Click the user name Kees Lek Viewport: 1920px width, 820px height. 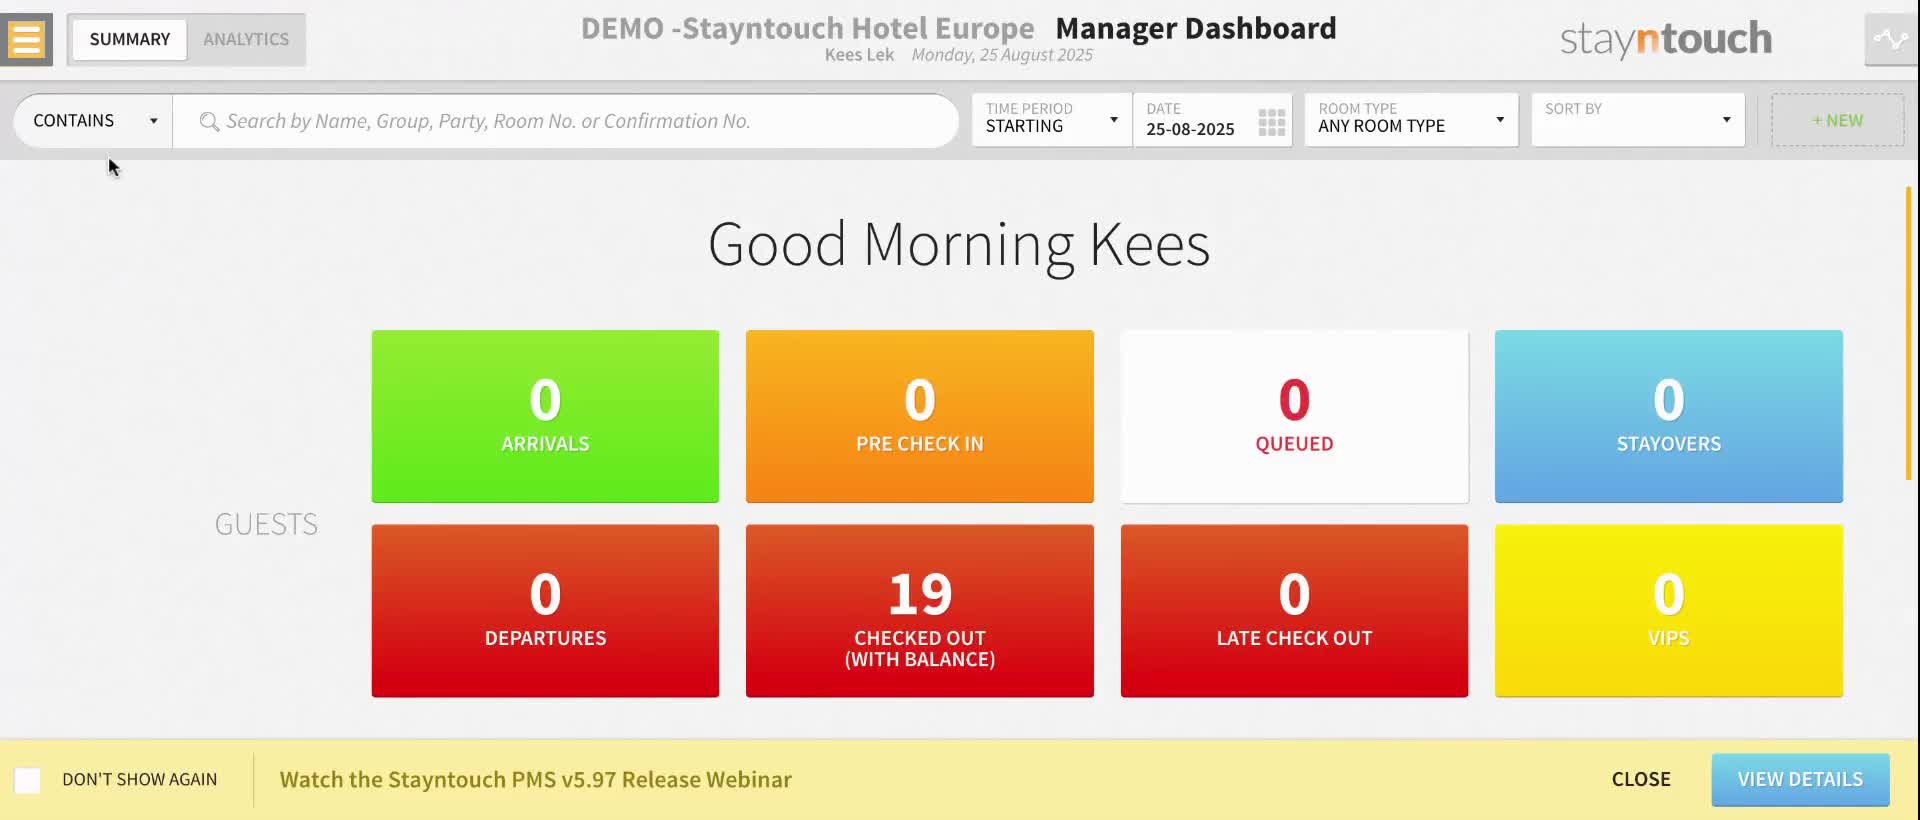(x=859, y=55)
